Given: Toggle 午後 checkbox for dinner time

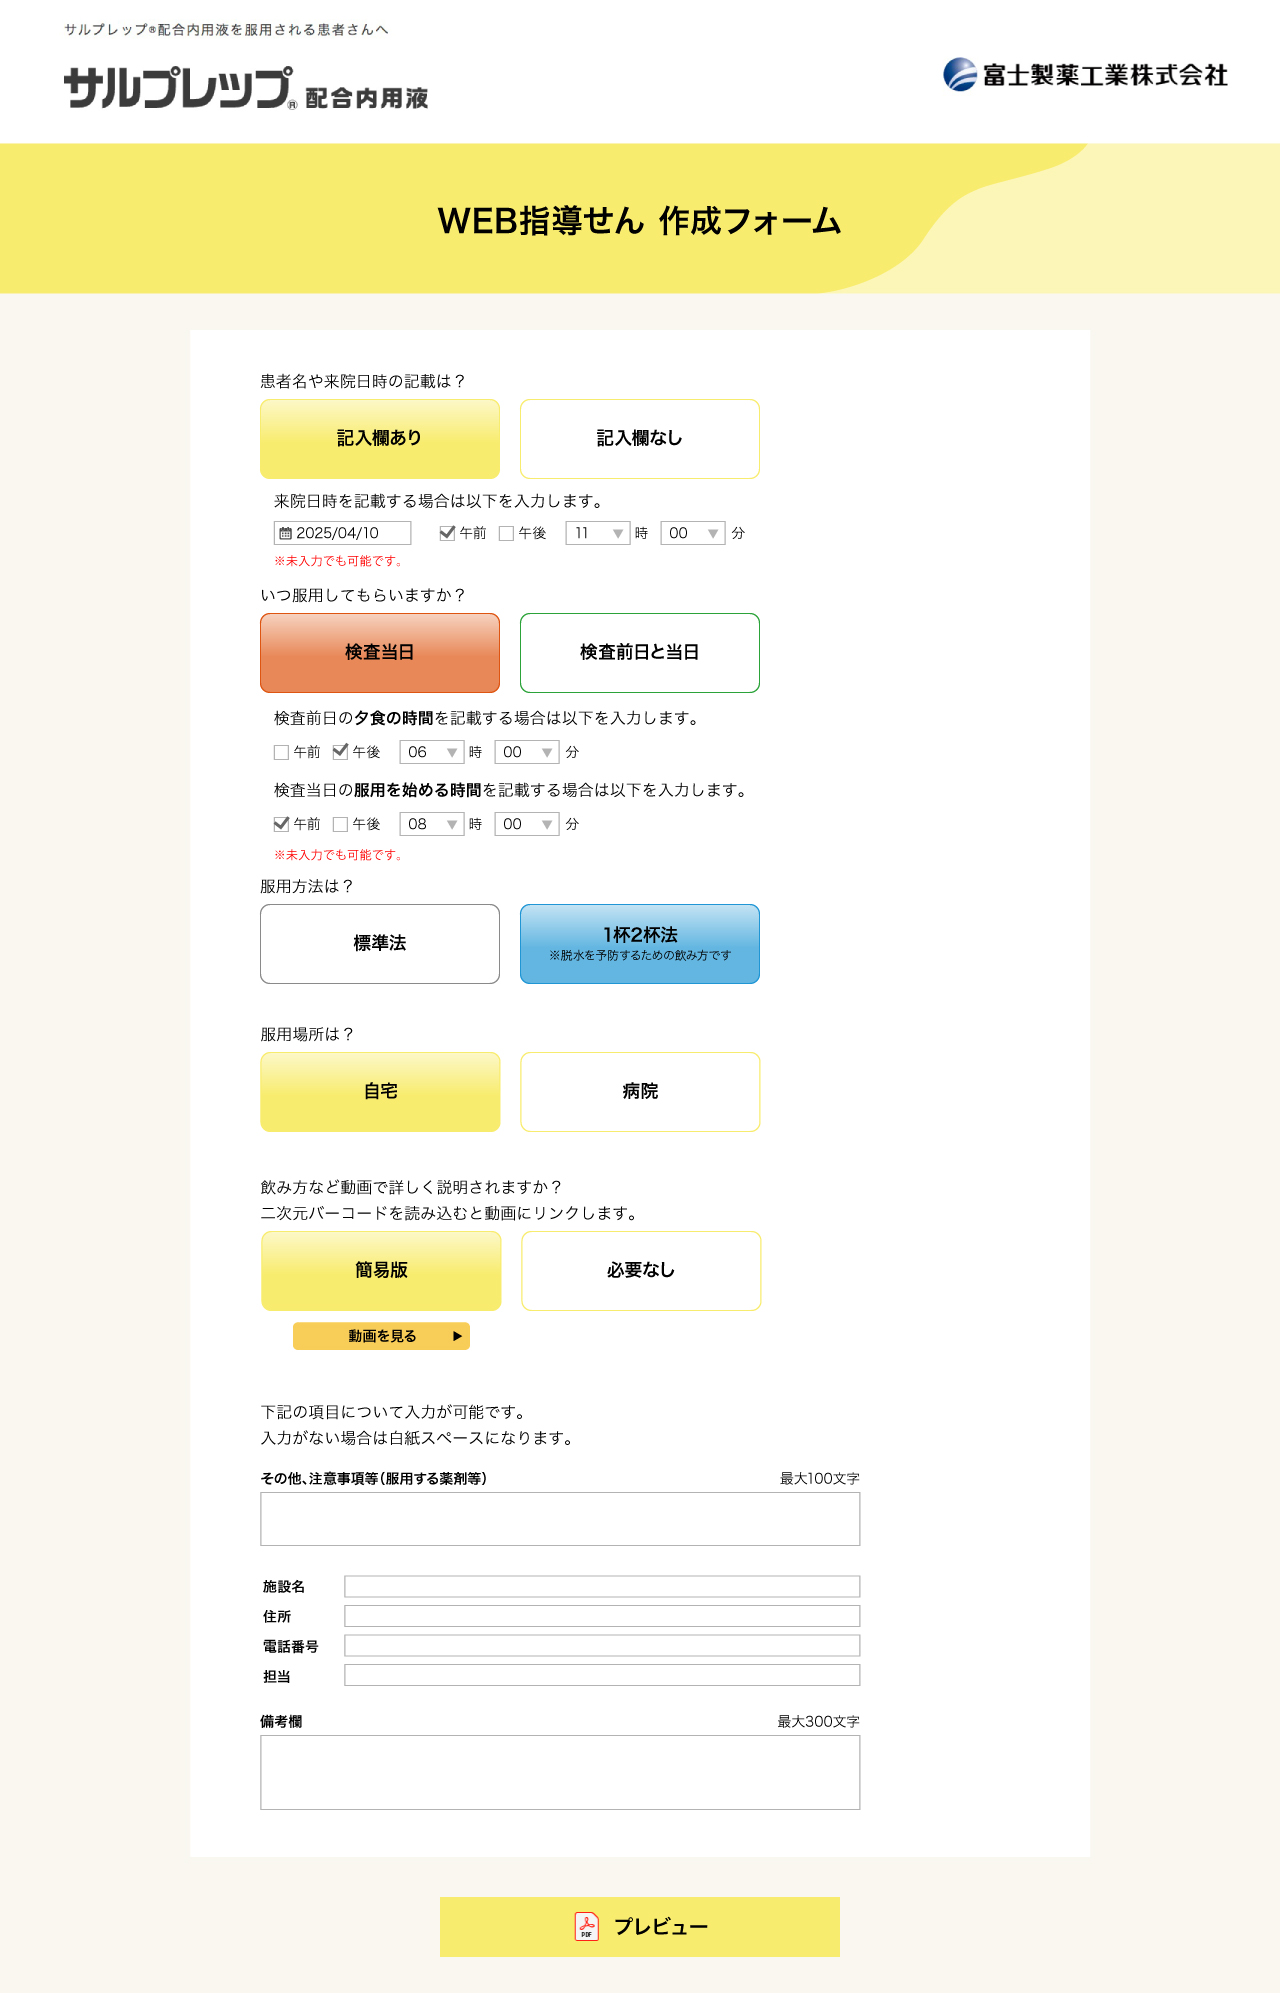Looking at the screenshot, I should (x=340, y=752).
